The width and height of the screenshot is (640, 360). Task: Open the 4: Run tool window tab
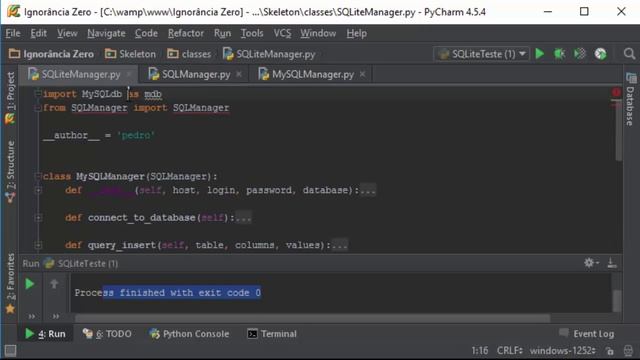[45, 334]
